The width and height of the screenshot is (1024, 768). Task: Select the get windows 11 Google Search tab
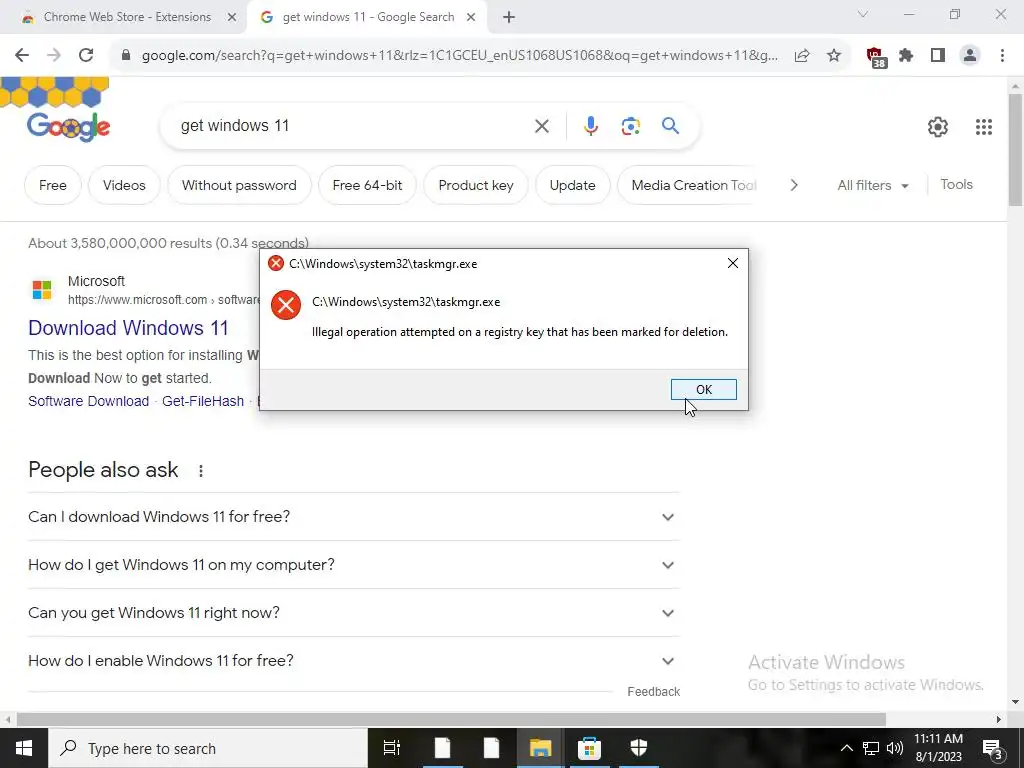[367, 17]
